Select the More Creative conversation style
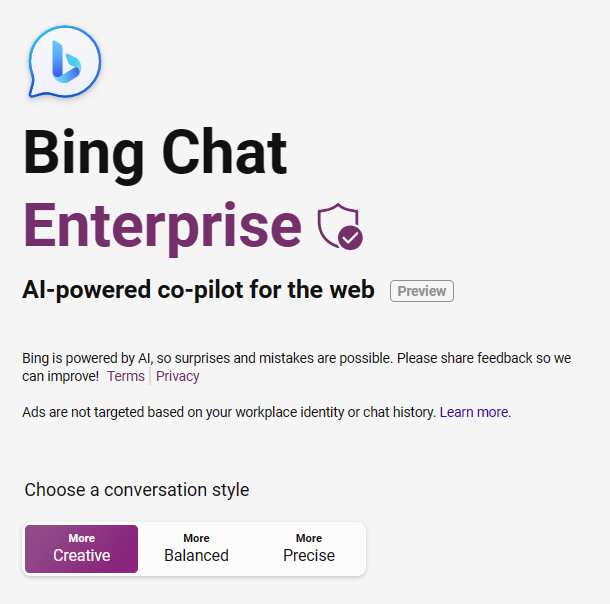This screenshot has height=604, width=610. click(81, 549)
